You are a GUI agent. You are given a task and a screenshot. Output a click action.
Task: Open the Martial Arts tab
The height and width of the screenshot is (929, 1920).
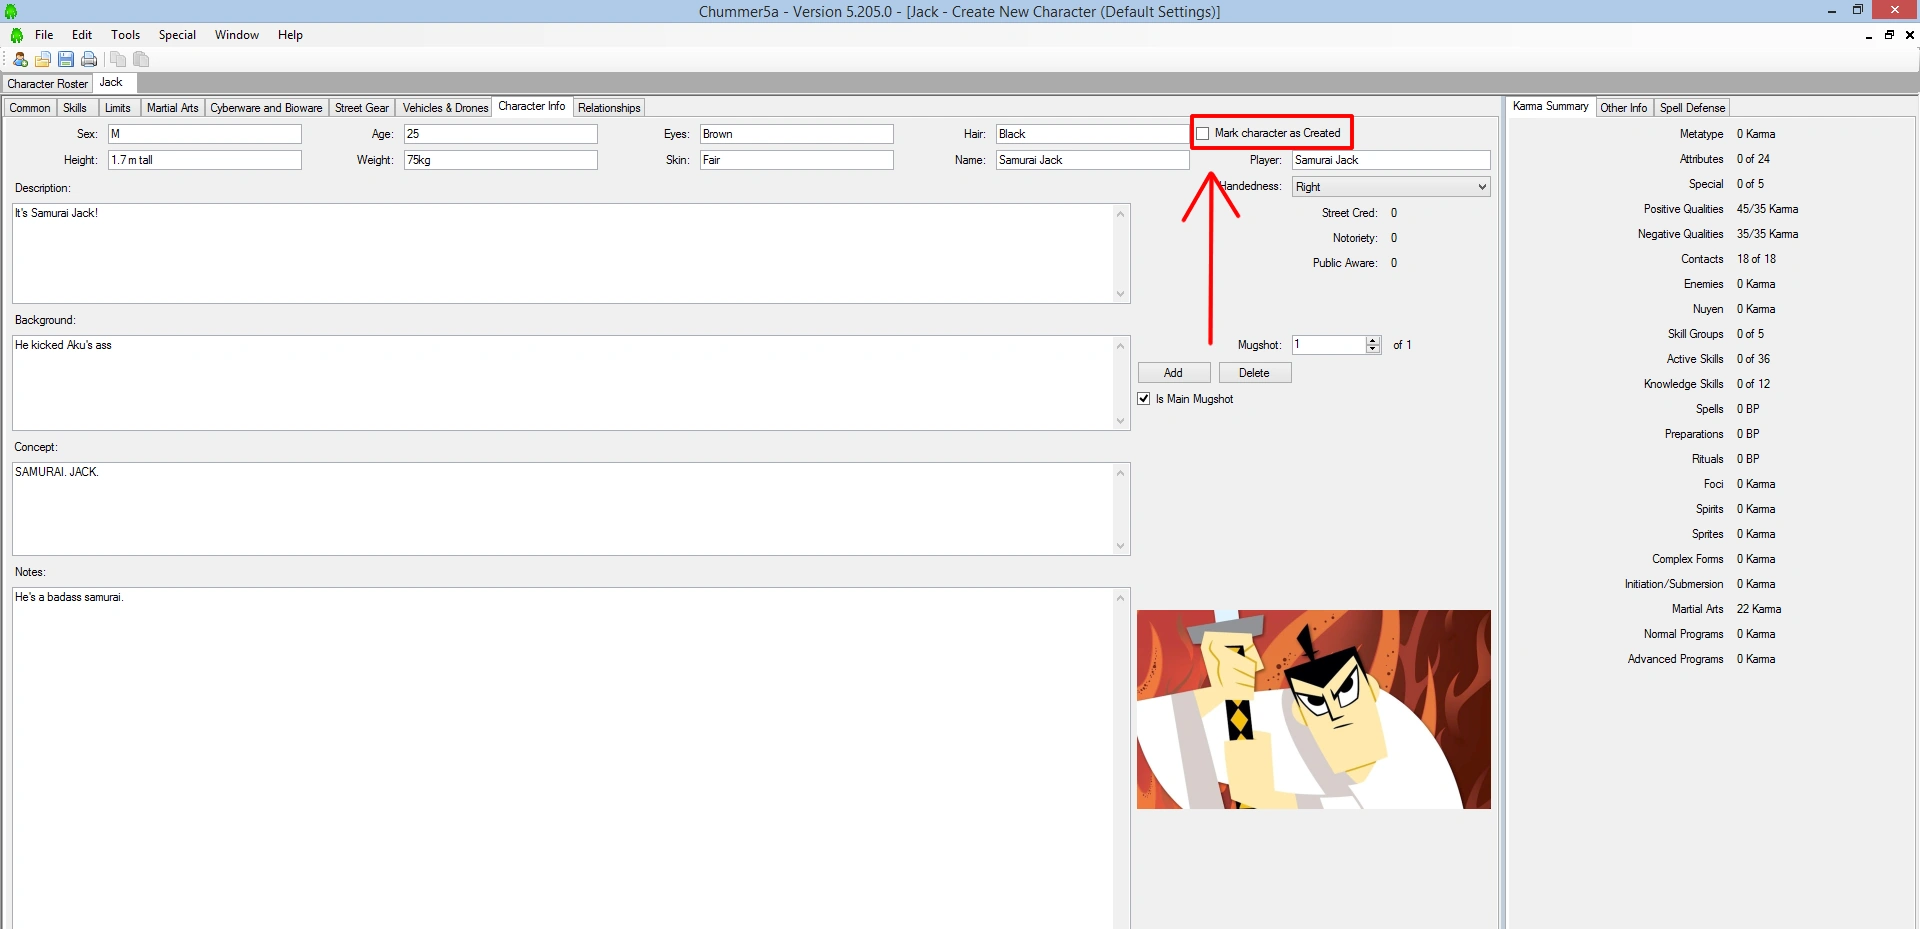(172, 108)
